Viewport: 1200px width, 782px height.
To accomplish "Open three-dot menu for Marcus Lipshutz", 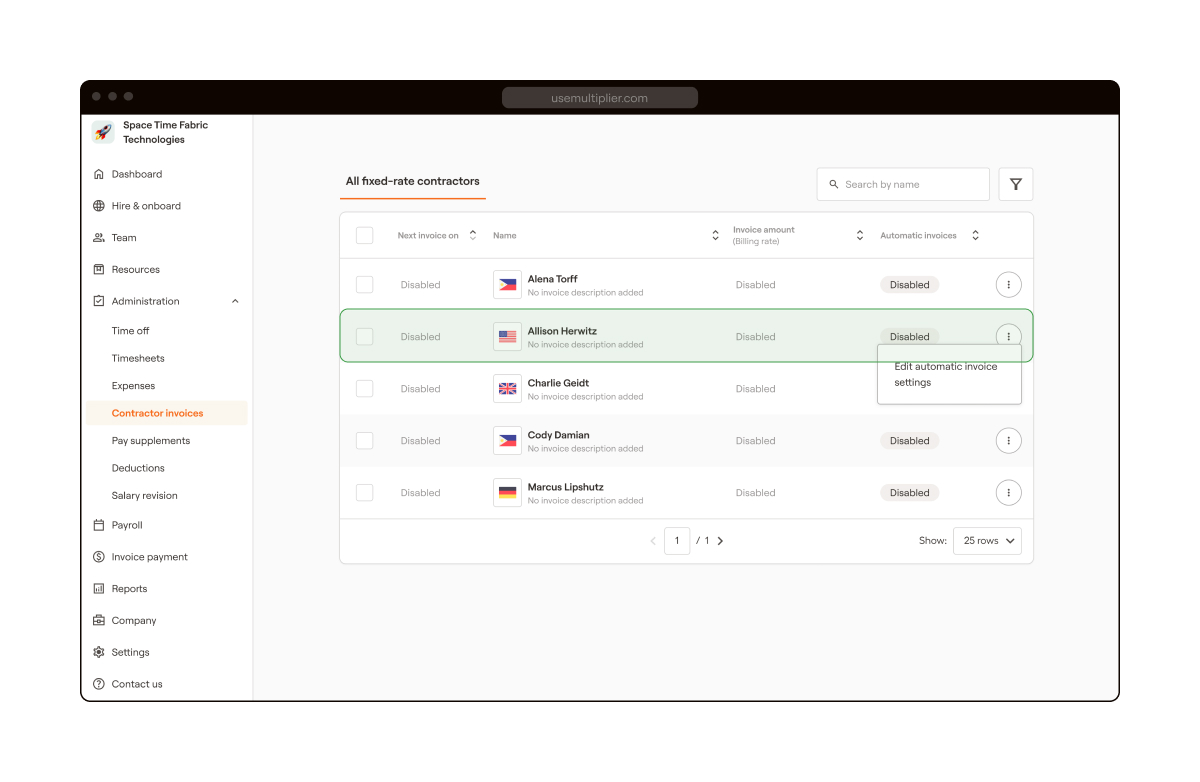I will 1008,493.
